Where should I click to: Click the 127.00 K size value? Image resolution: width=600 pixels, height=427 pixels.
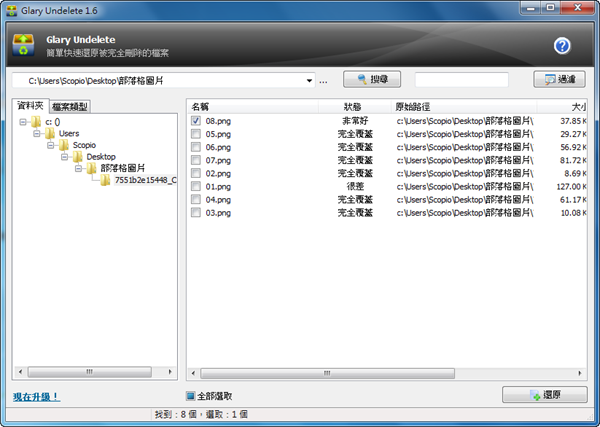[571, 186]
